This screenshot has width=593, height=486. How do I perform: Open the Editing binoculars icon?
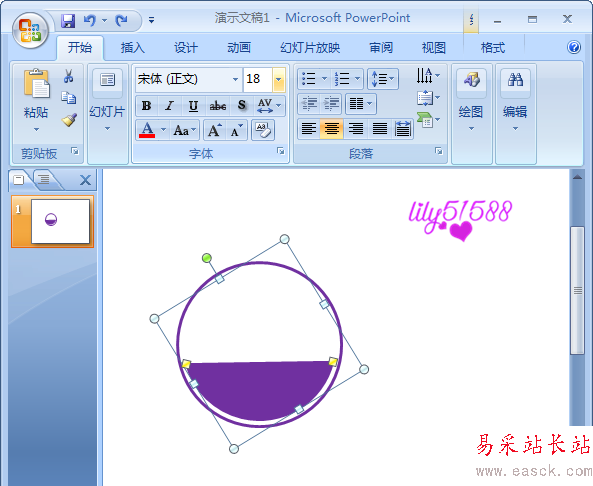(515, 79)
